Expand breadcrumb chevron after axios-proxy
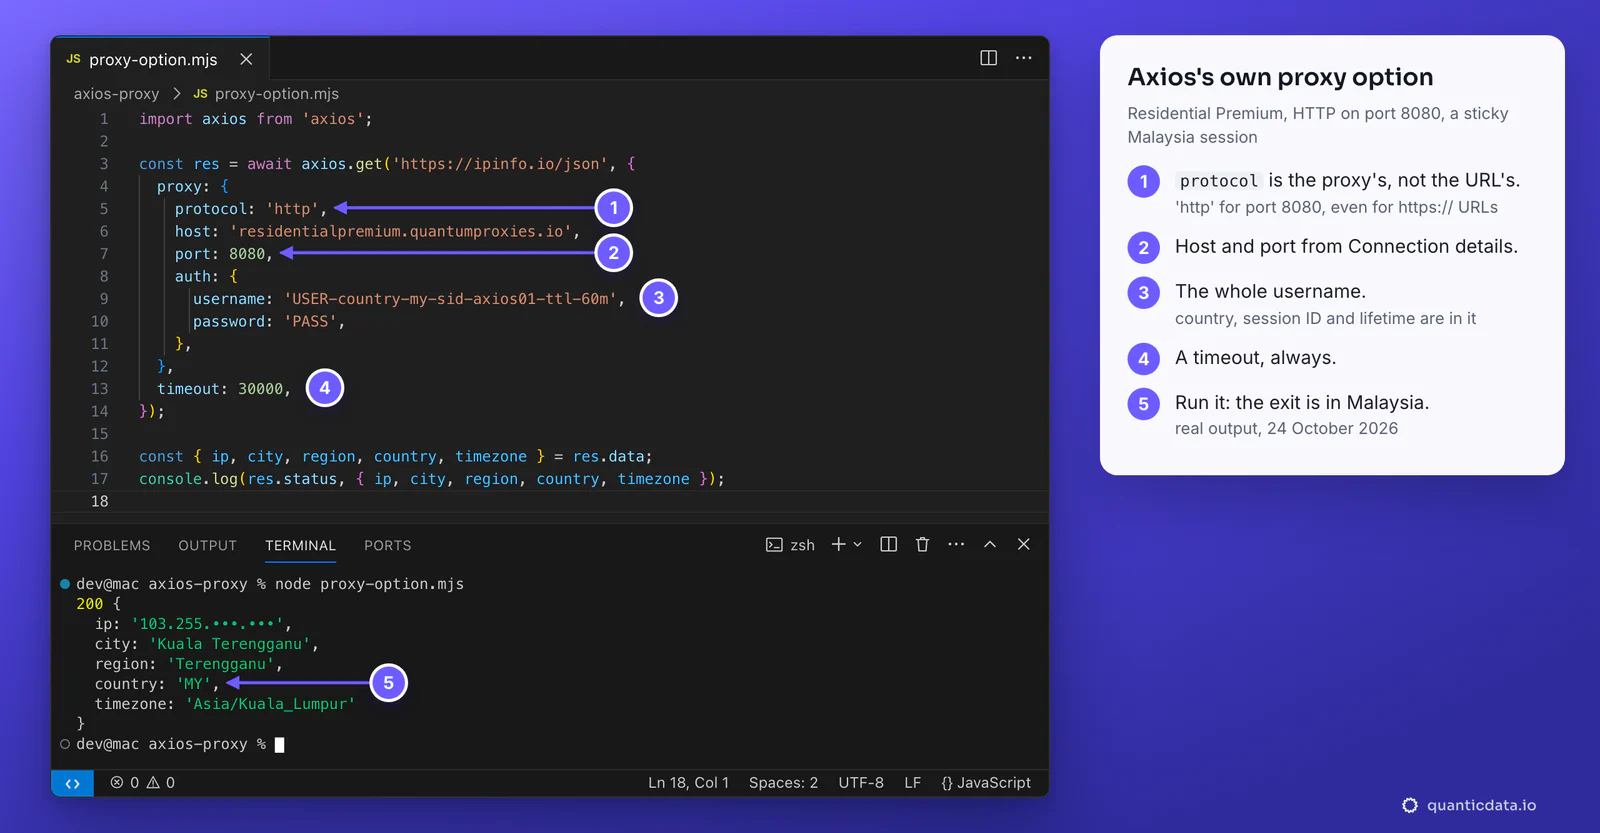Screen dimensions: 1600x833 pos(177,94)
